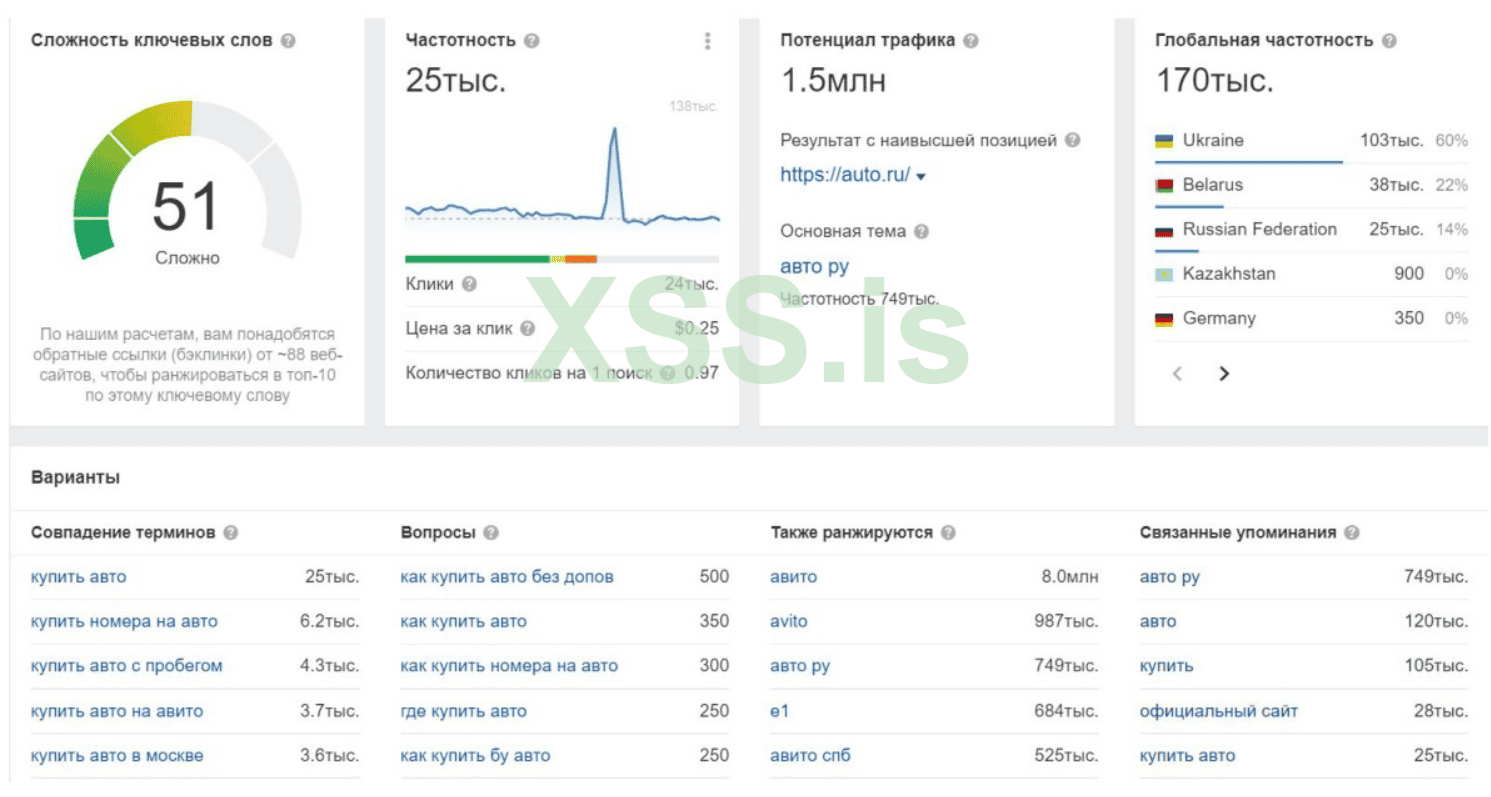Click help icon beside Частотность heading
The width and height of the screenshot is (1491, 797).
click(532, 41)
